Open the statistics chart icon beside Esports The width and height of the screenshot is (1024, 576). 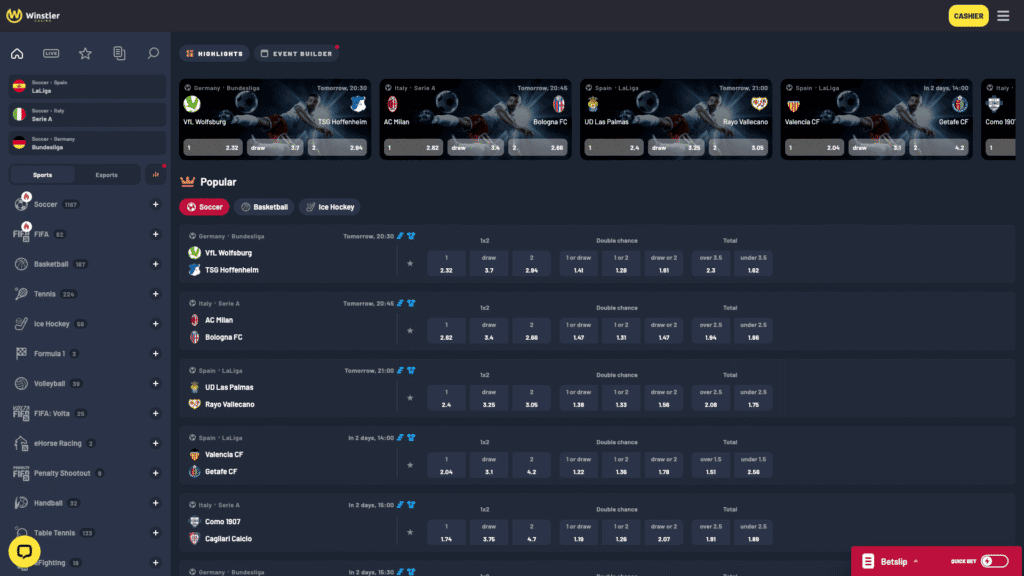pyautogui.click(x=155, y=174)
